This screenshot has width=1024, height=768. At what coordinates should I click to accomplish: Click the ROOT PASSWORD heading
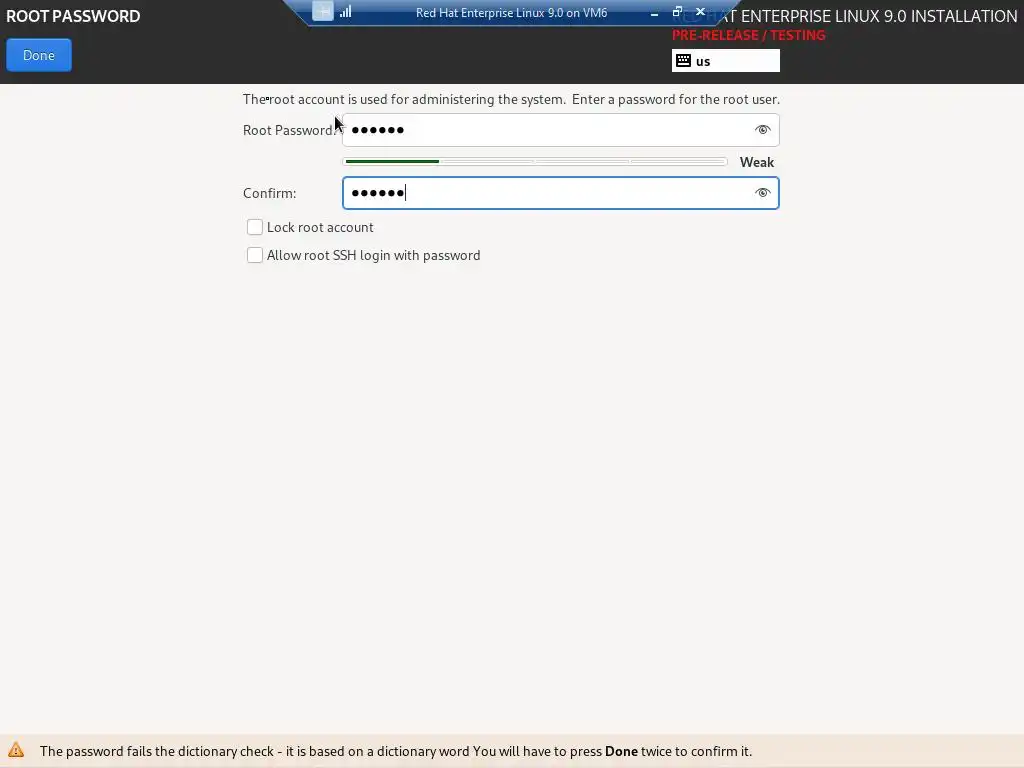[73, 16]
